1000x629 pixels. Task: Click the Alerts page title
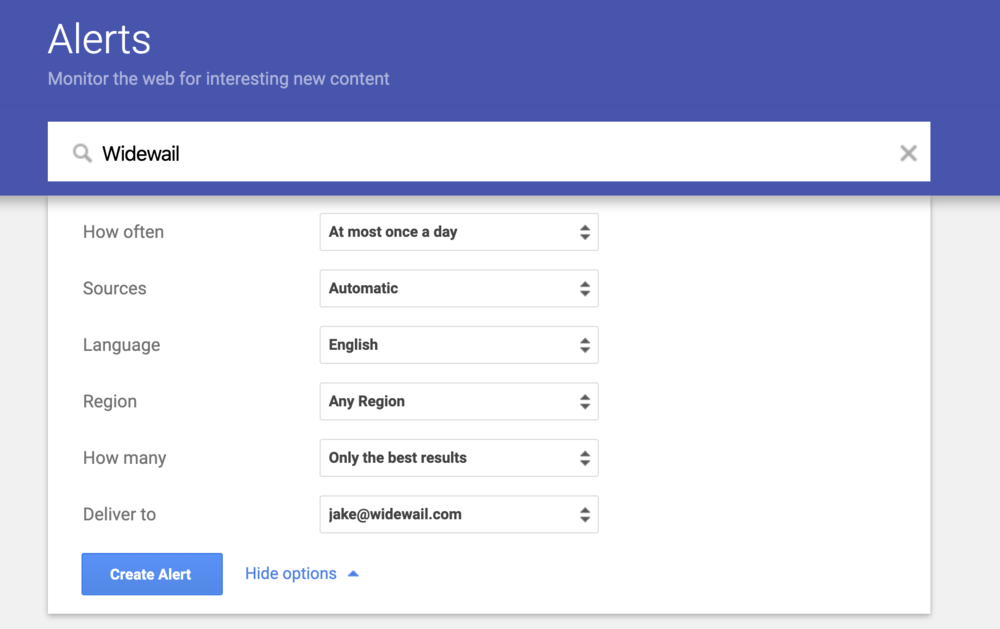click(98, 39)
